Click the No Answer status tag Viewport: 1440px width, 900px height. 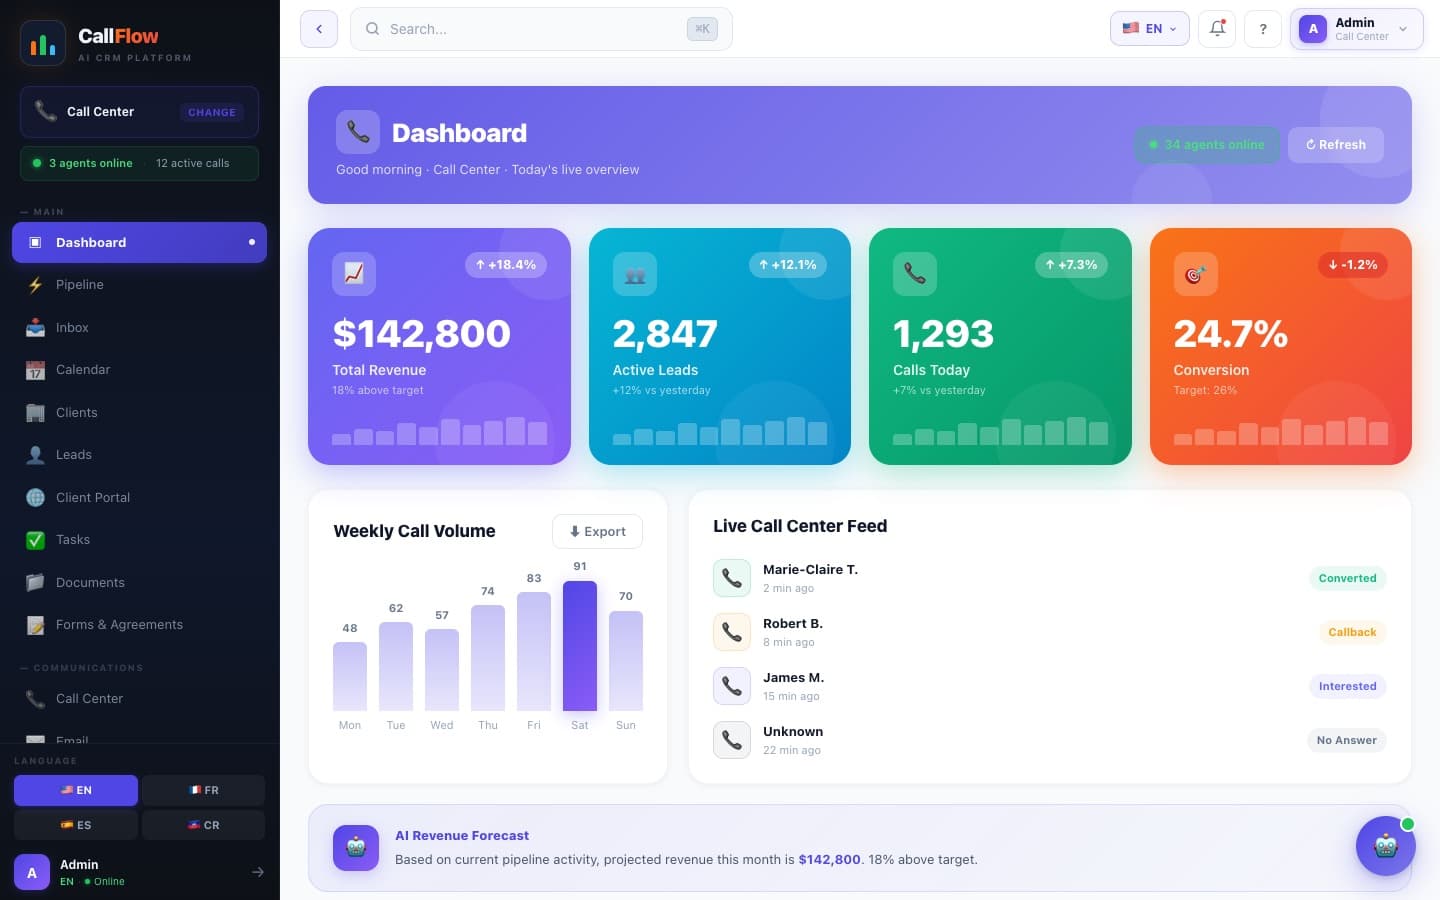click(x=1346, y=740)
